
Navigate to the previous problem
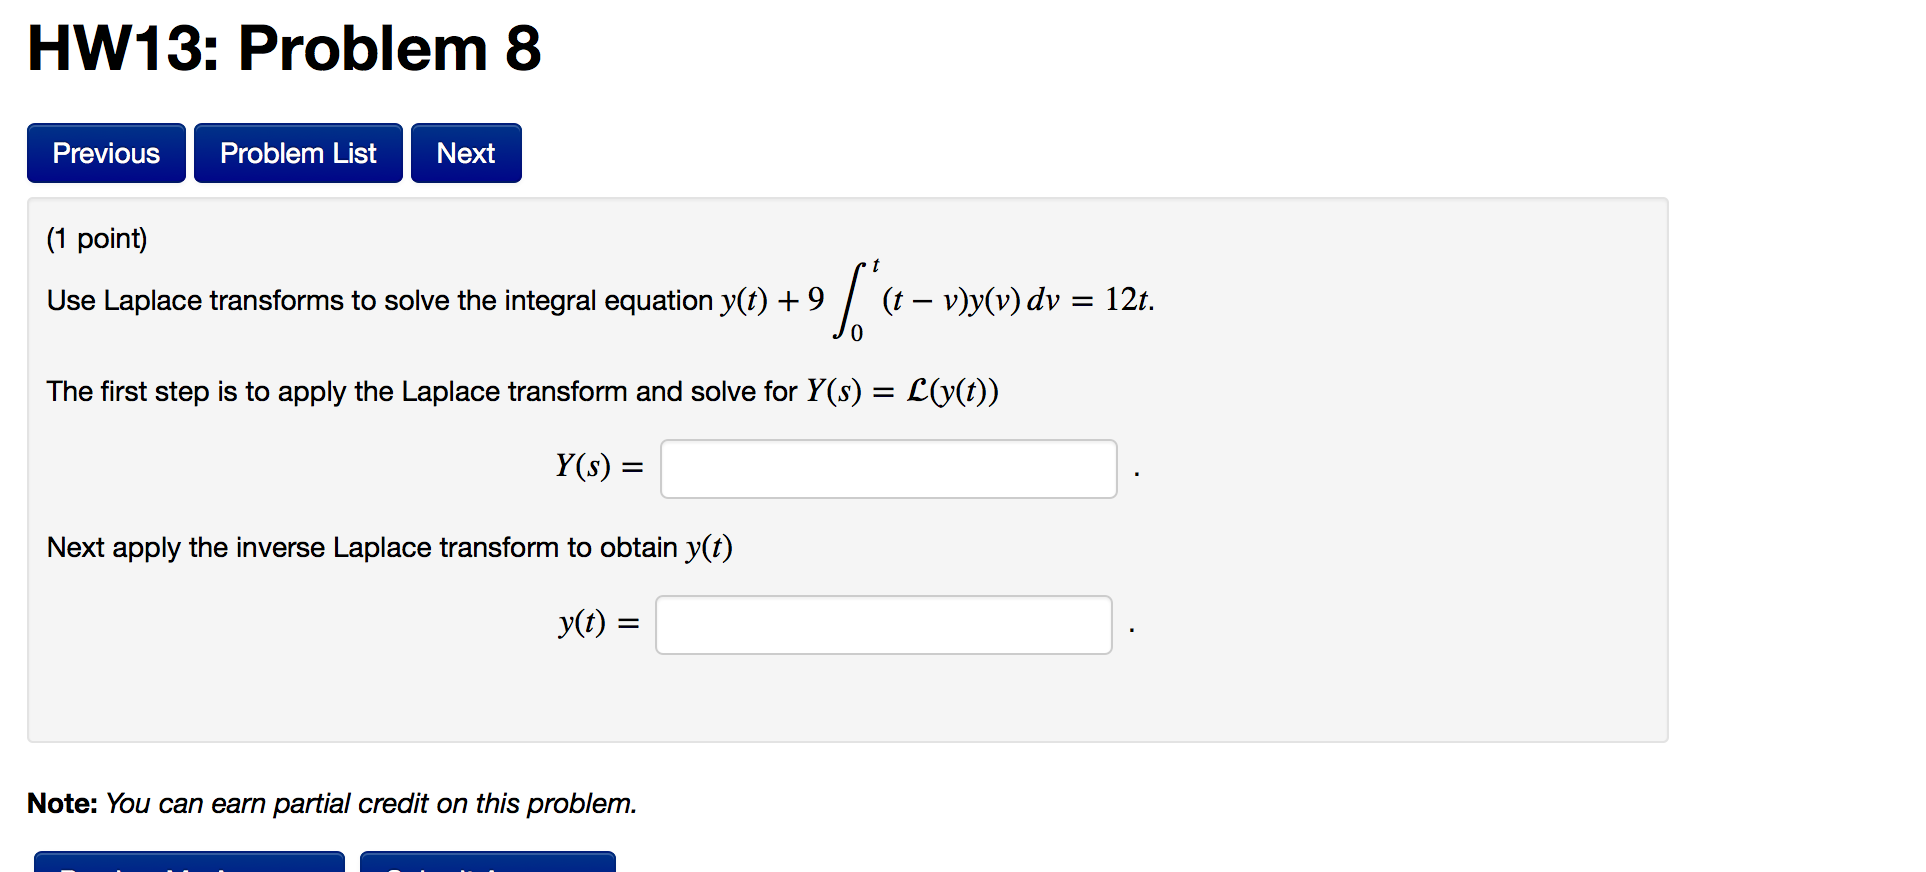105,152
